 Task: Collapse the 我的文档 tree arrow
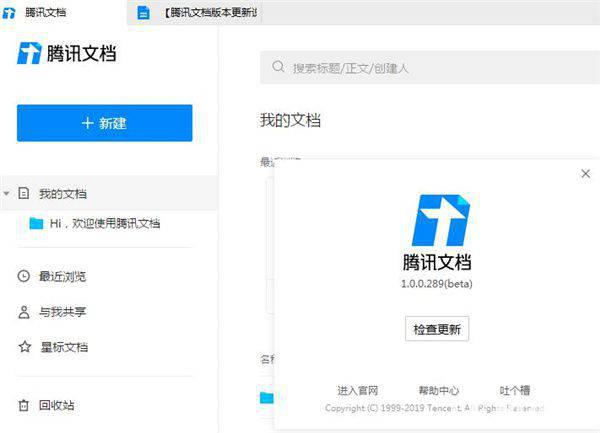(x=7, y=194)
